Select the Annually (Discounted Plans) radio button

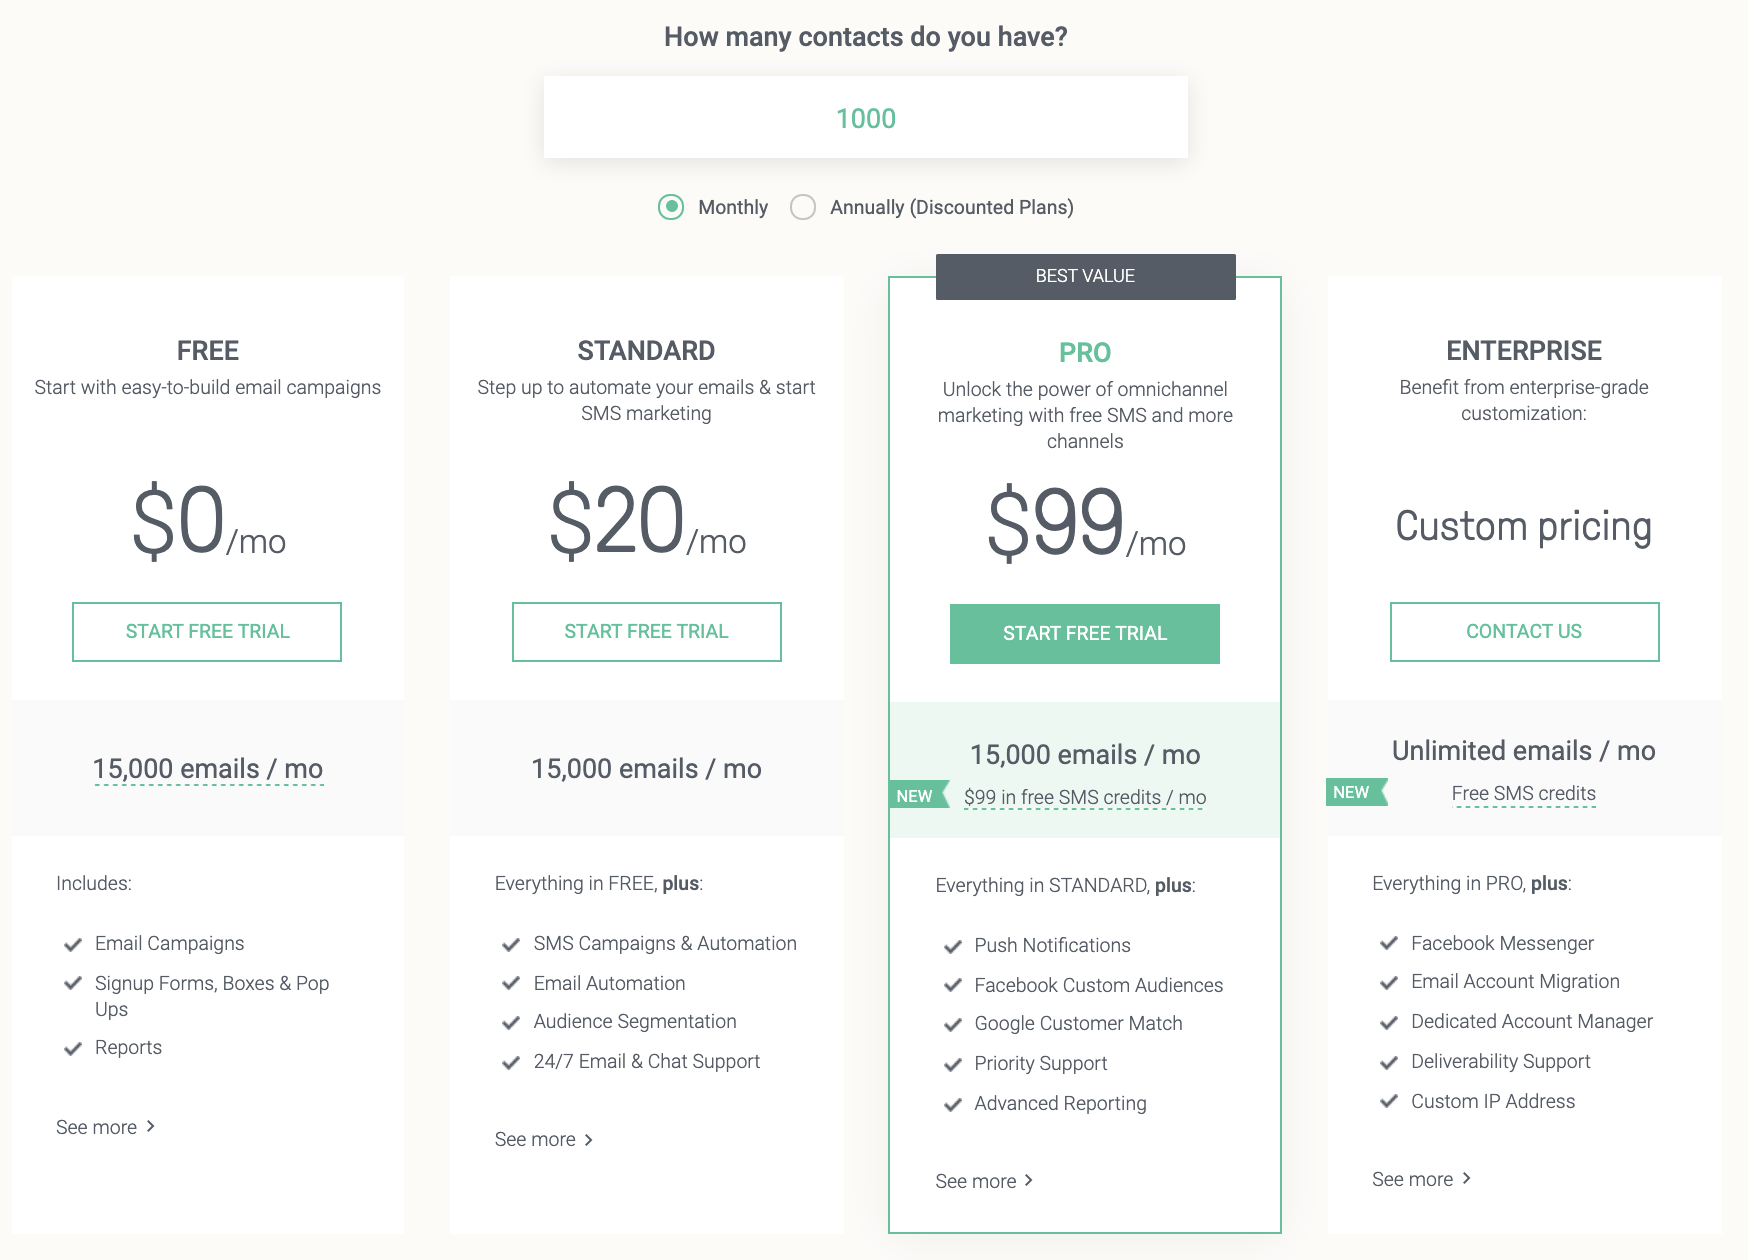[803, 207]
